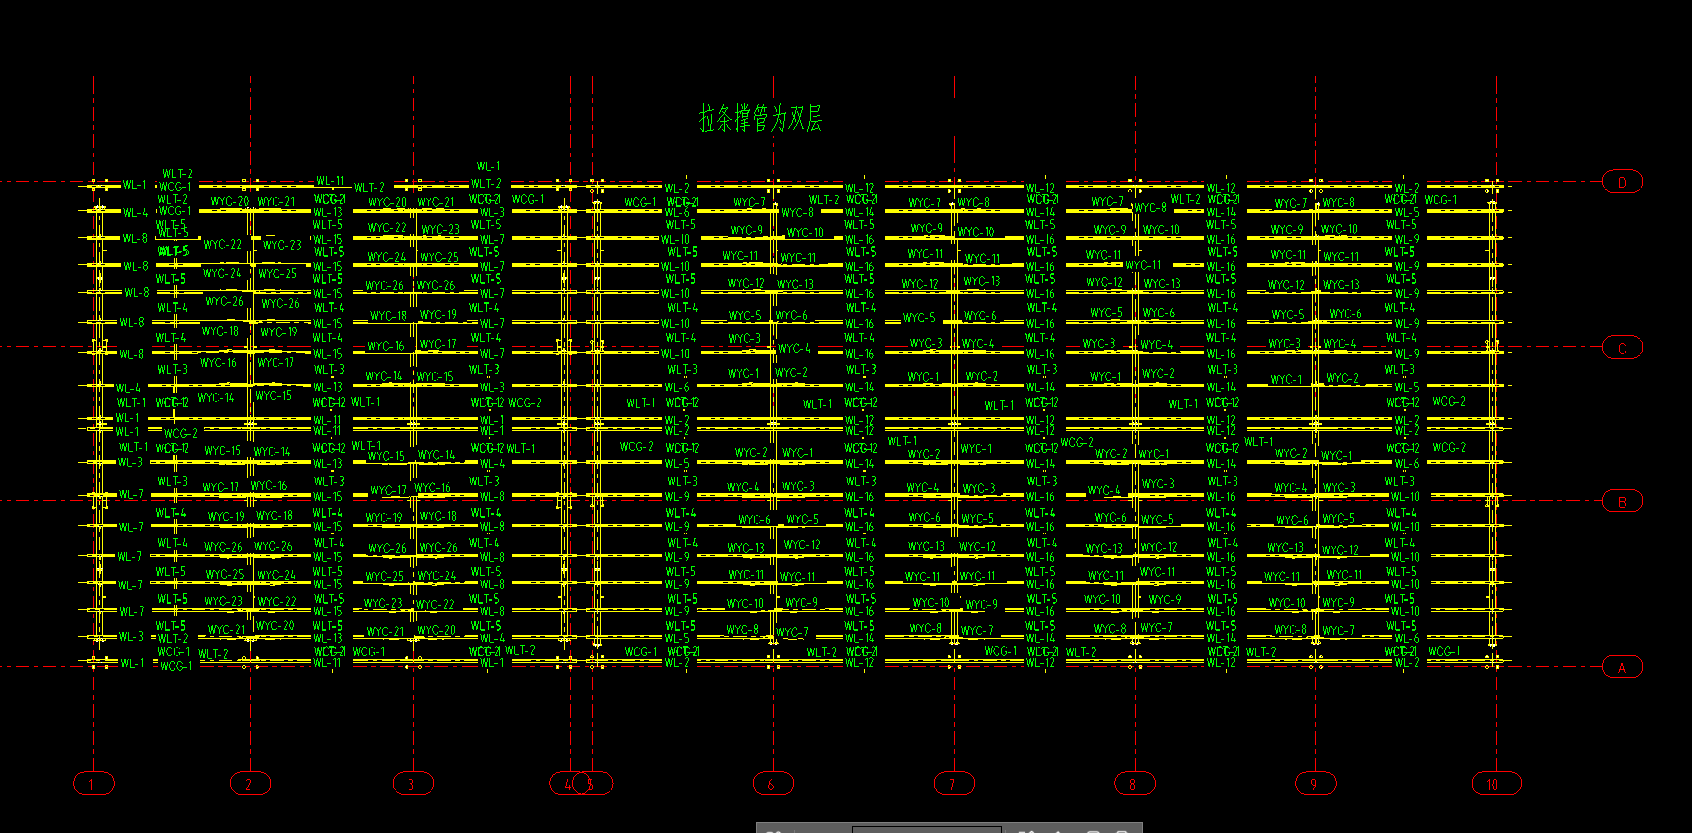The width and height of the screenshot is (1692, 833).
Task: Focus the command line input box
Action: coord(926,828)
